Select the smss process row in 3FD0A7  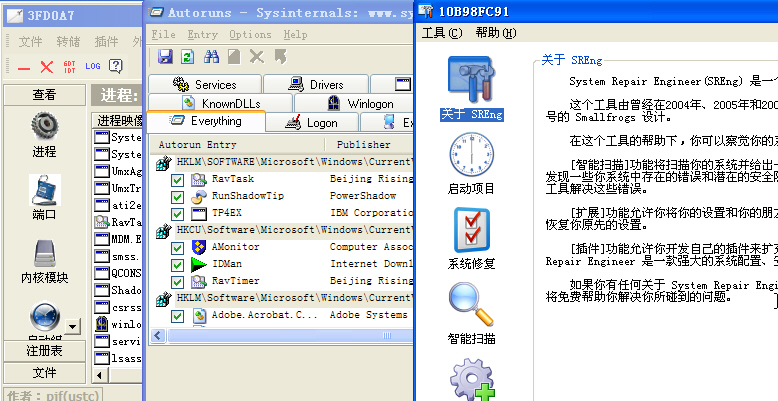118,256
